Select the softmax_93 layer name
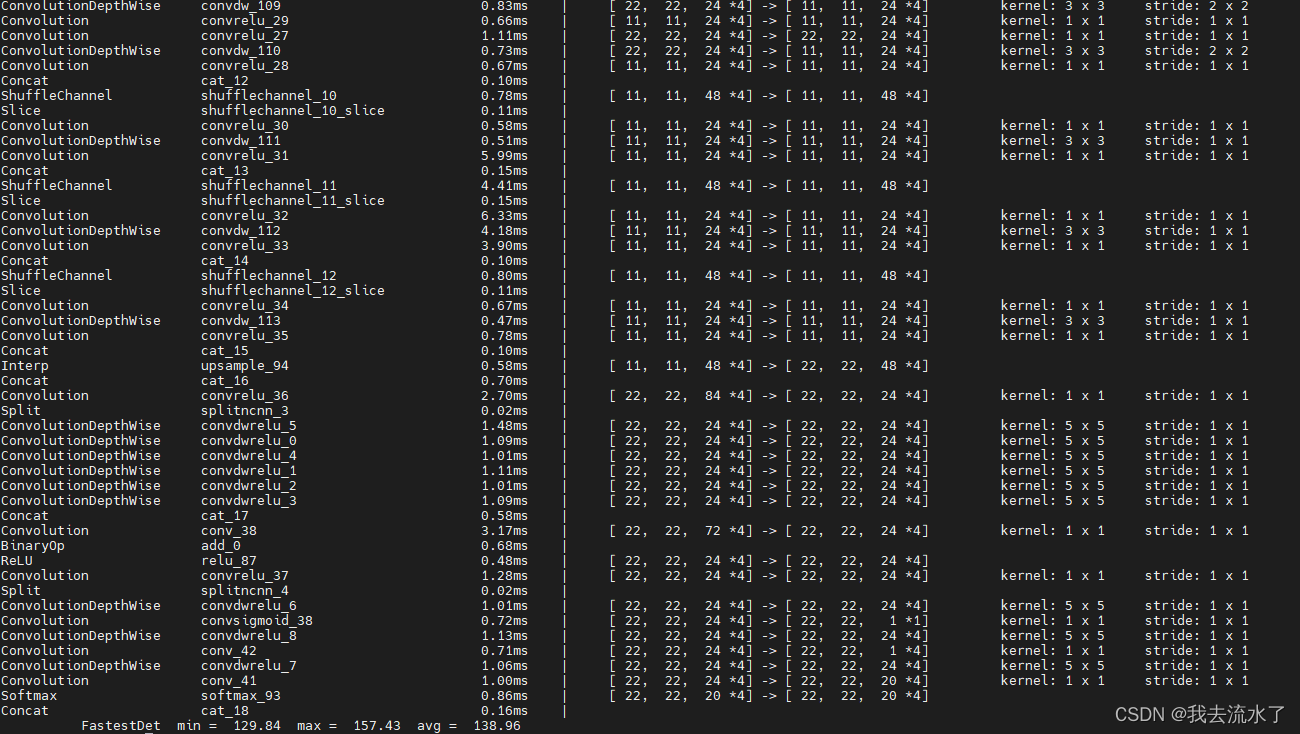This screenshot has height=734, width=1300. [241, 696]
